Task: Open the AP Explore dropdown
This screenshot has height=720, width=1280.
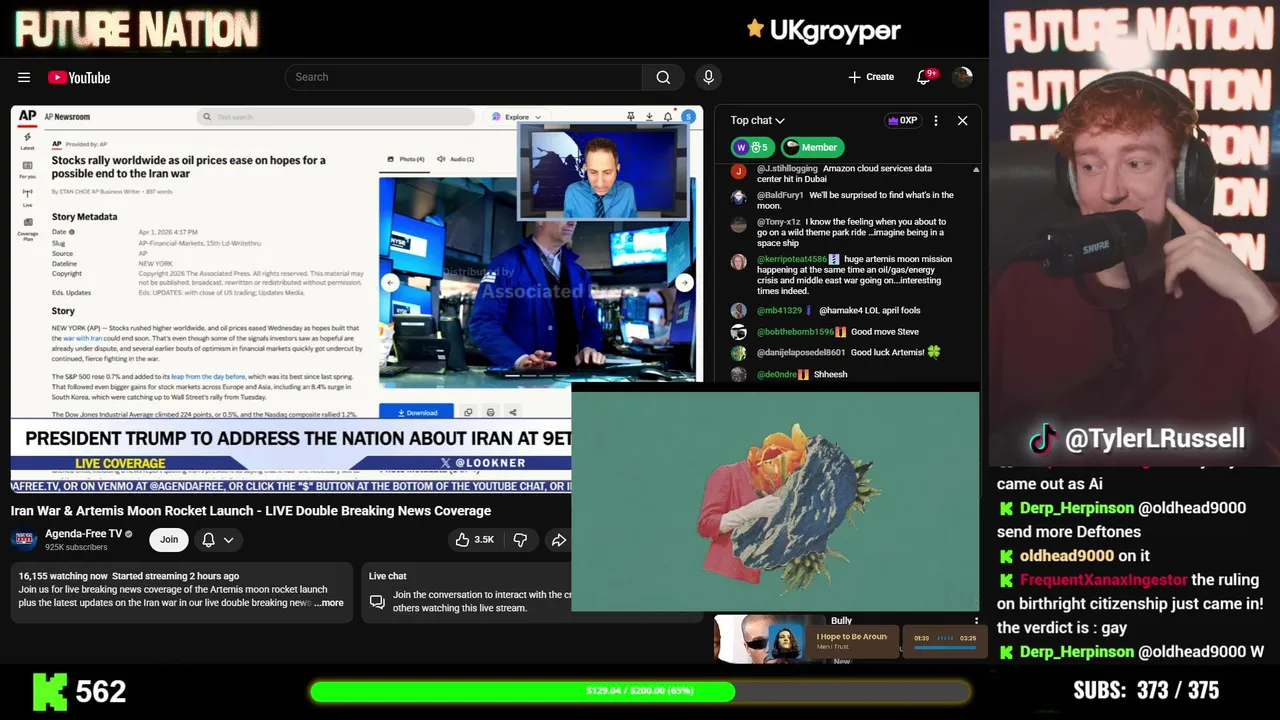Action: pyautogui.click(x=517, y=117)
